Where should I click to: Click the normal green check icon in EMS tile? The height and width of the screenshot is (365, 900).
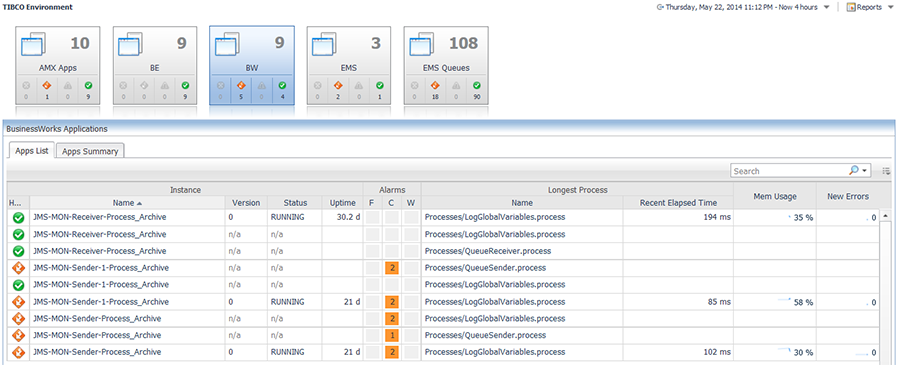pyautogui.click(x=379, y=86)
